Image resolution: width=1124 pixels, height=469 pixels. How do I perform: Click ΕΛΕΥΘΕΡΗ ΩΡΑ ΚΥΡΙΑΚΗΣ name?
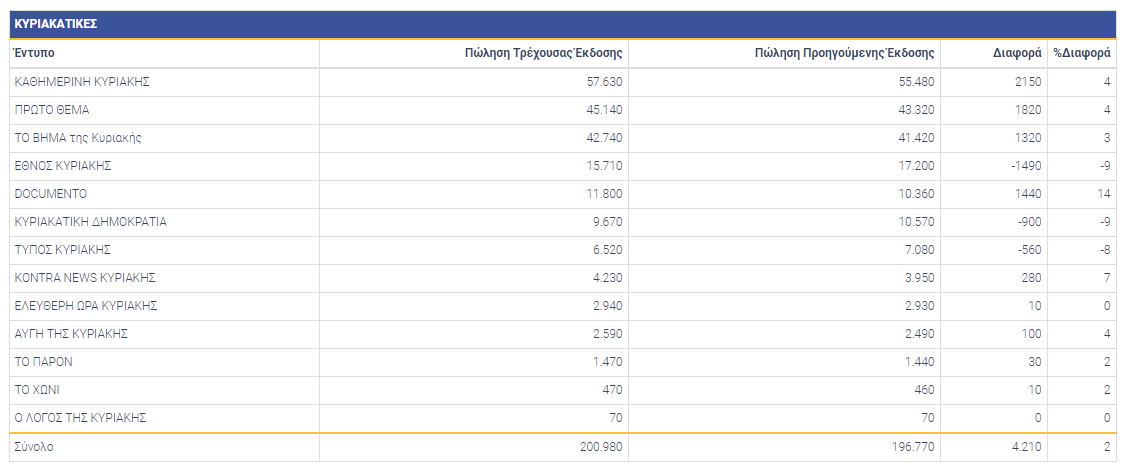tap(85, 306)
